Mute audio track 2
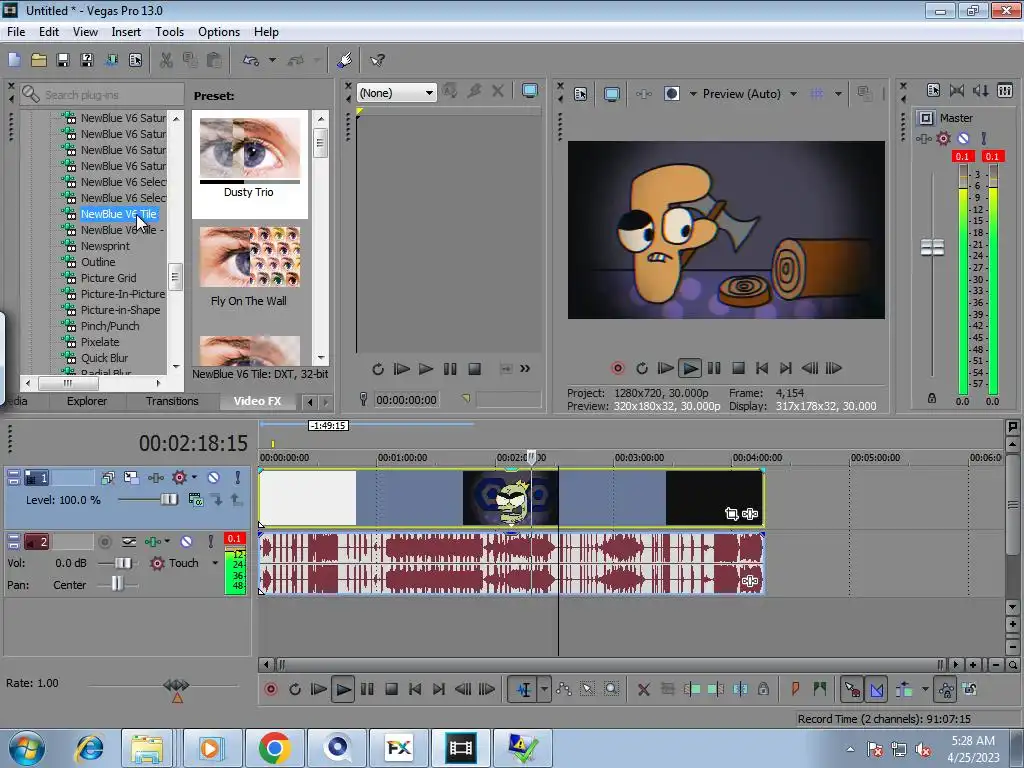 tap(186, 541)
